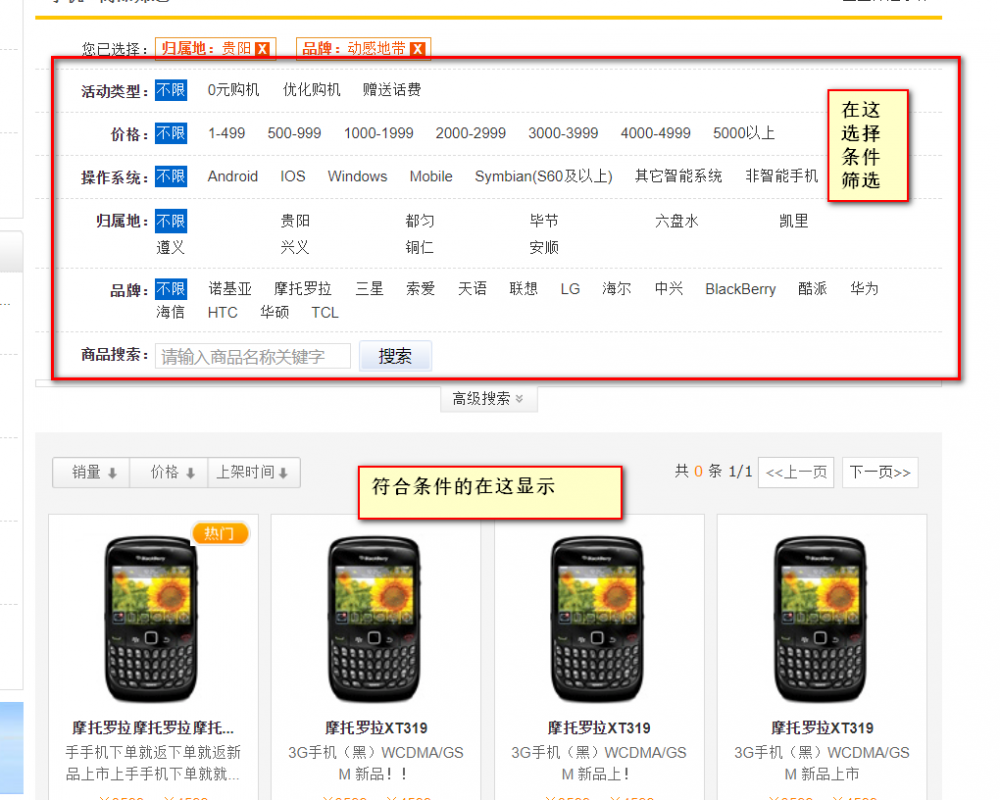This screenshot has height=800, width=1000.
Task: Choose 遵义 as location
Action: coord(170,248)
